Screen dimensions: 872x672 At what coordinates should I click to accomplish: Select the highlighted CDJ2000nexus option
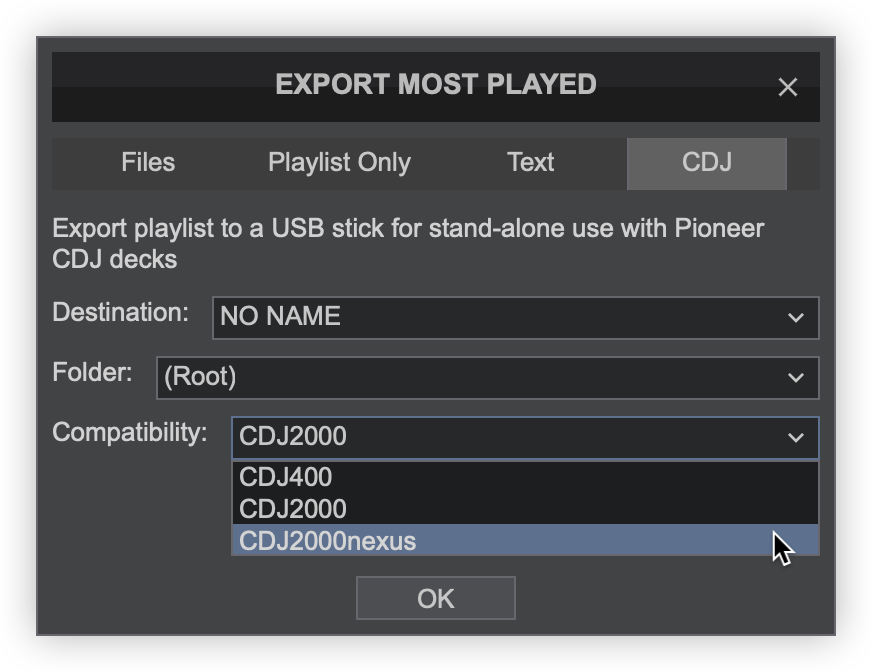[x=328, y=541]
